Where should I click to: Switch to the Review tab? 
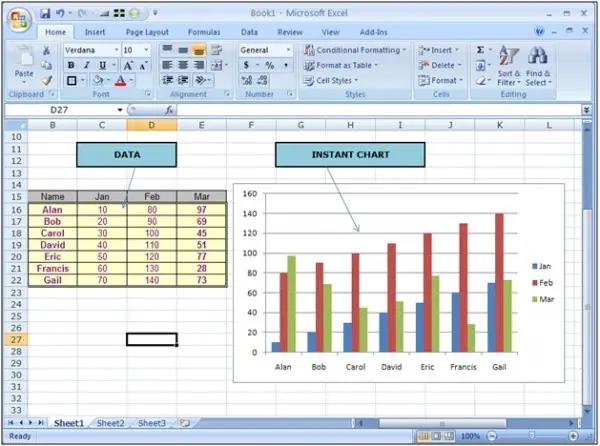pos(290,32)
